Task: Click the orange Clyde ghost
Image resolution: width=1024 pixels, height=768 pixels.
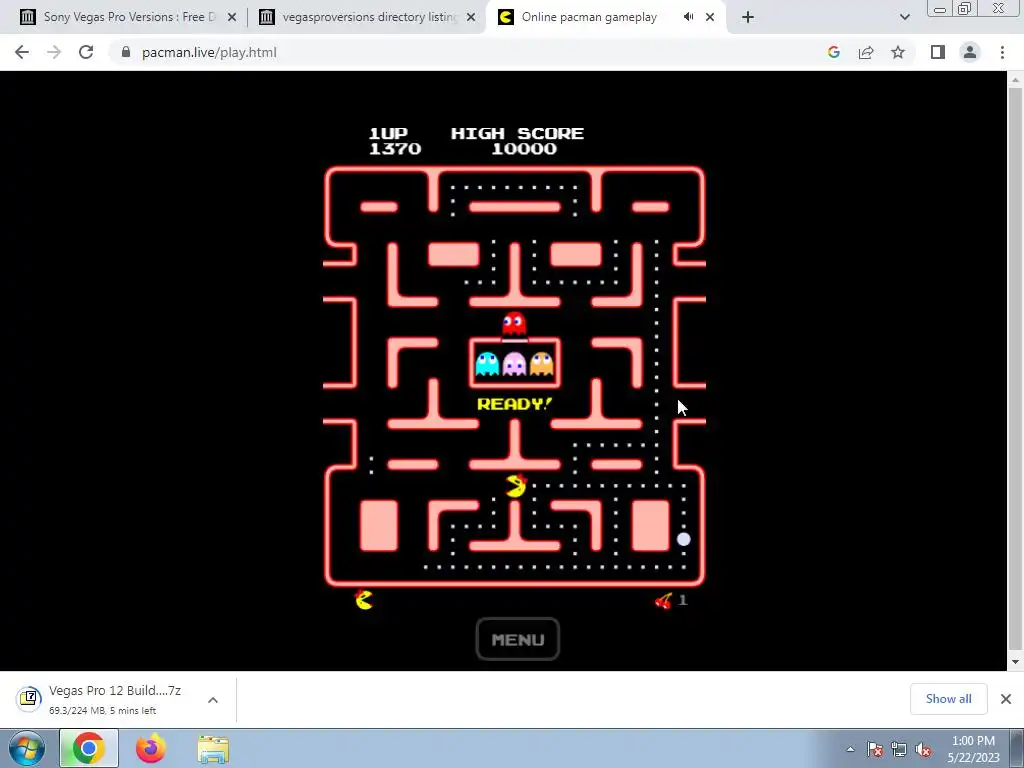Action: point(541,364)
